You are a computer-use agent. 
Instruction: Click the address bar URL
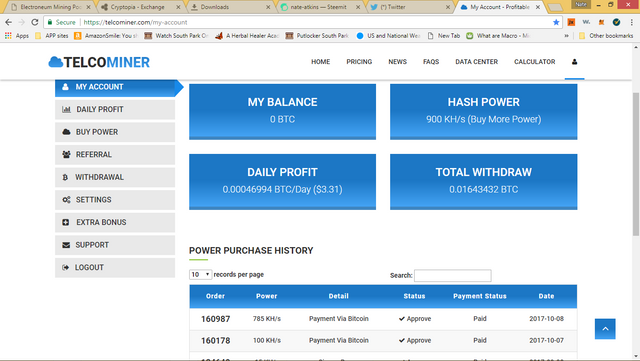[x=135, y=22]
